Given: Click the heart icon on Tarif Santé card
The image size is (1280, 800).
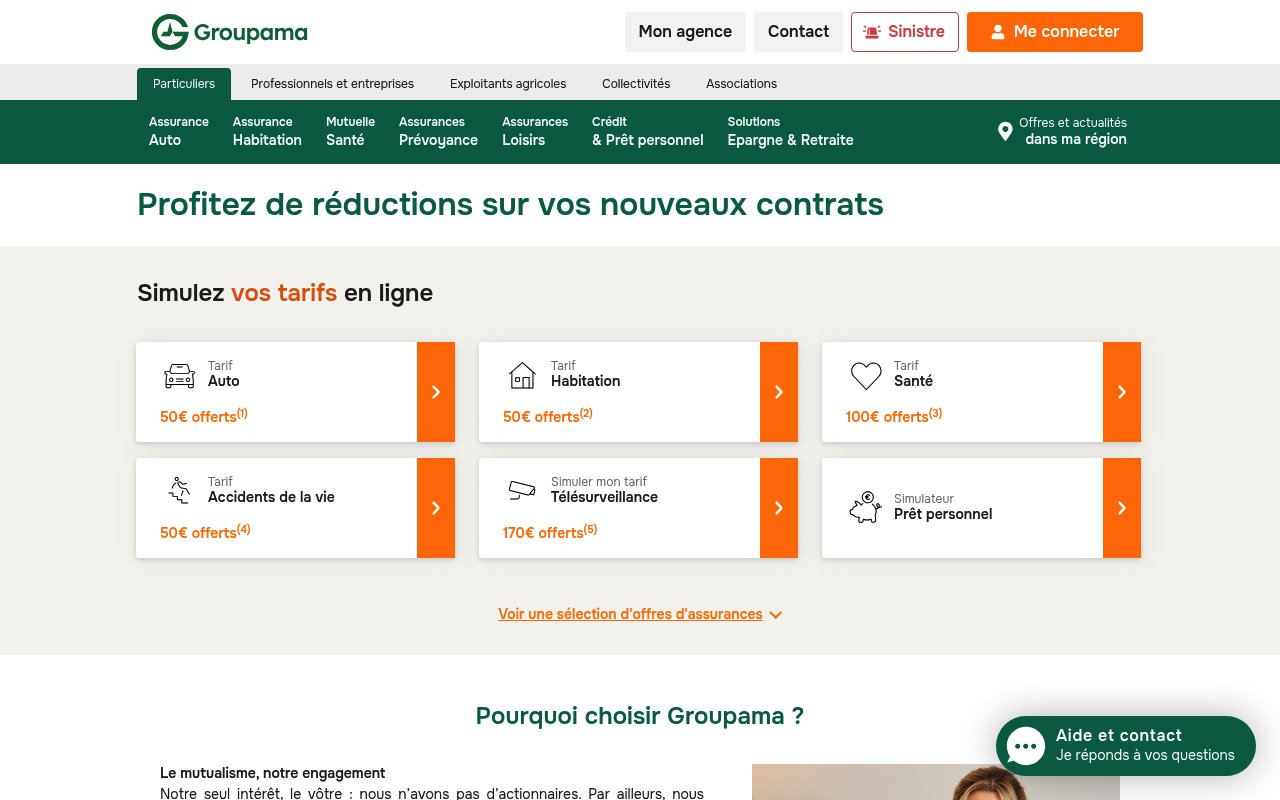Looking at the screenshot, I should coord(866,376).
